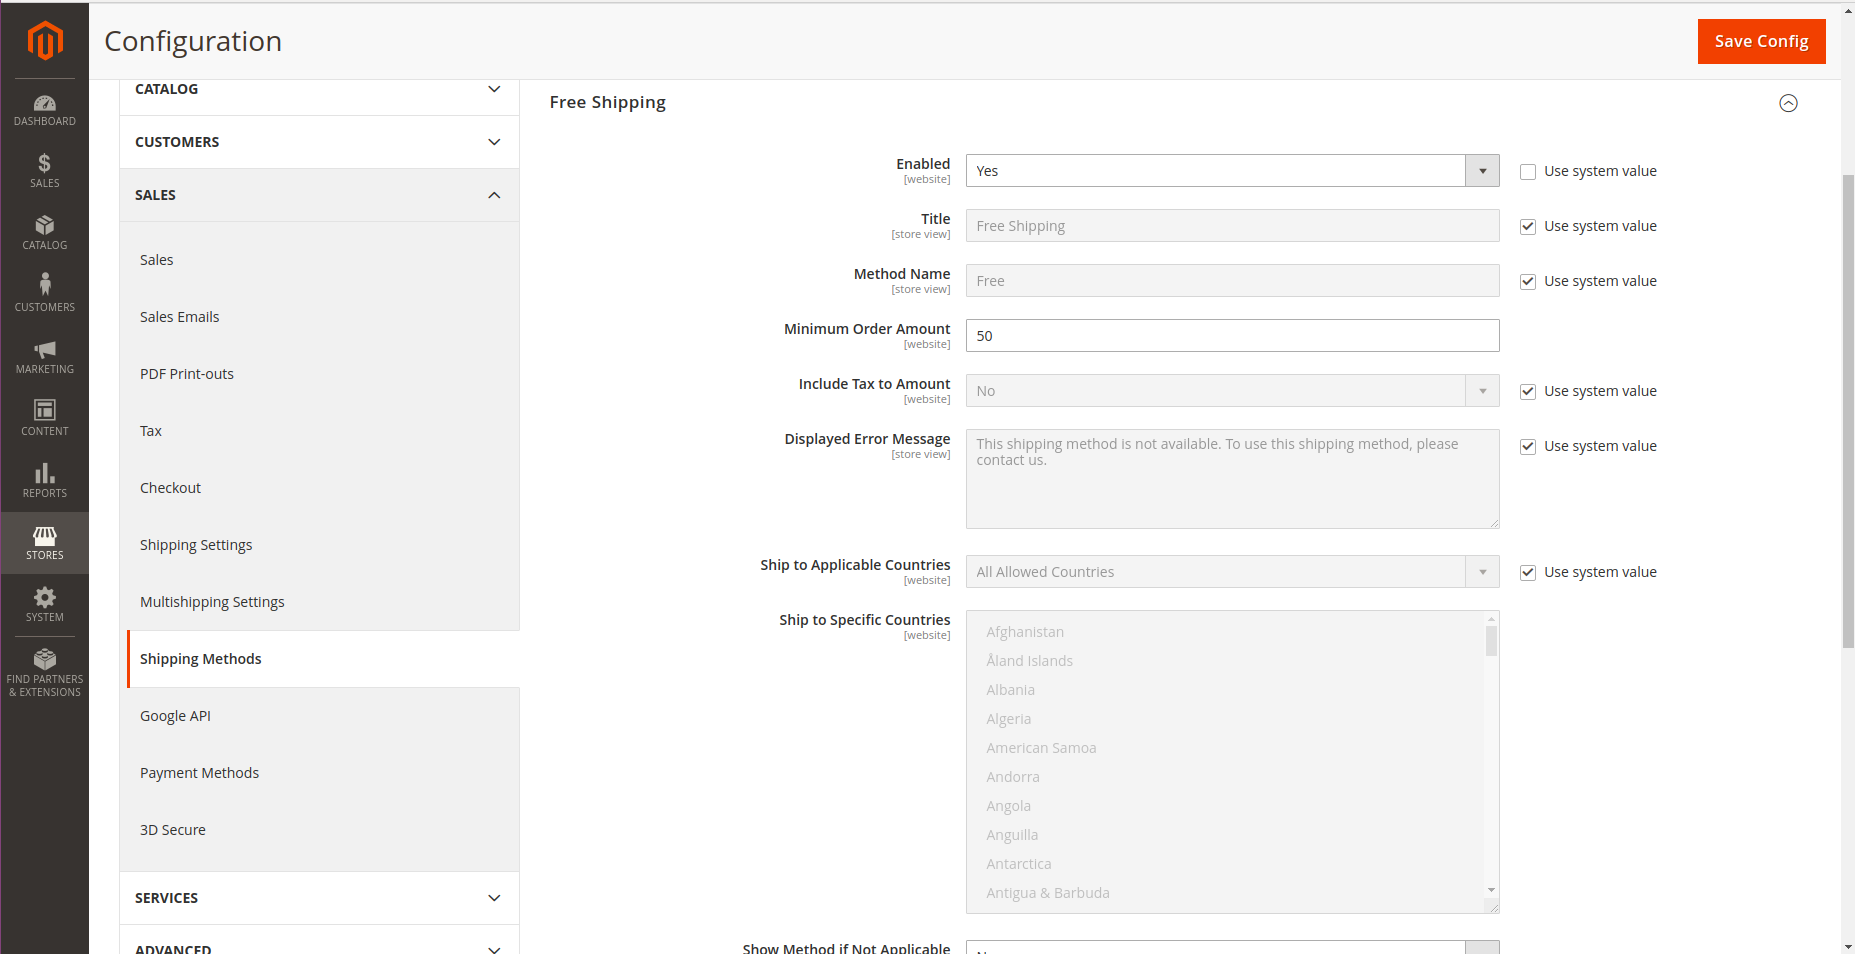
Task: Click the Minimum Order Amount input field
Action: coord(1231,335)
